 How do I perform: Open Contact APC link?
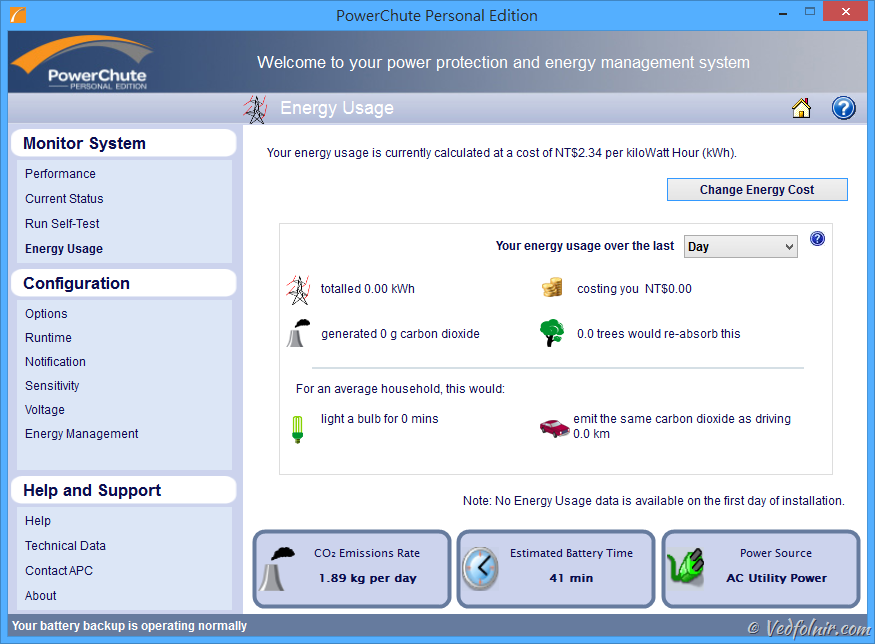(x=59, y=571)
